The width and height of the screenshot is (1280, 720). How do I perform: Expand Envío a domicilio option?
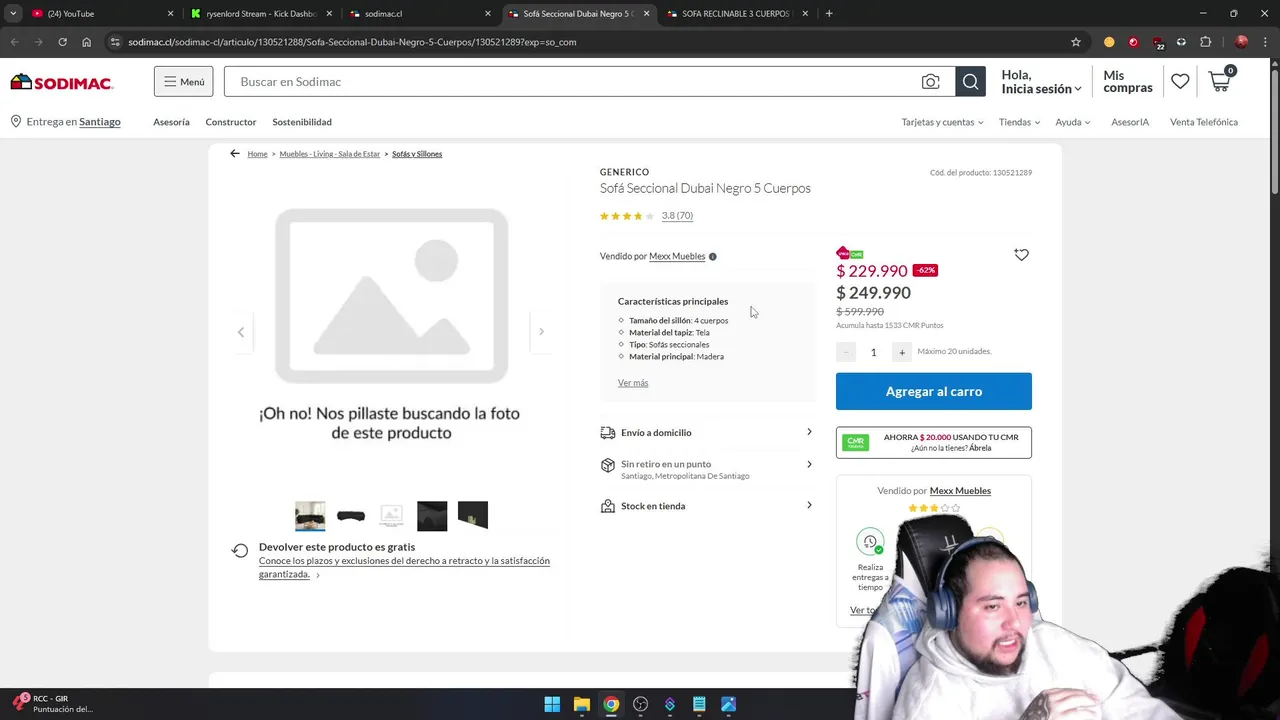pyautogui.click(x=707, y=433)
